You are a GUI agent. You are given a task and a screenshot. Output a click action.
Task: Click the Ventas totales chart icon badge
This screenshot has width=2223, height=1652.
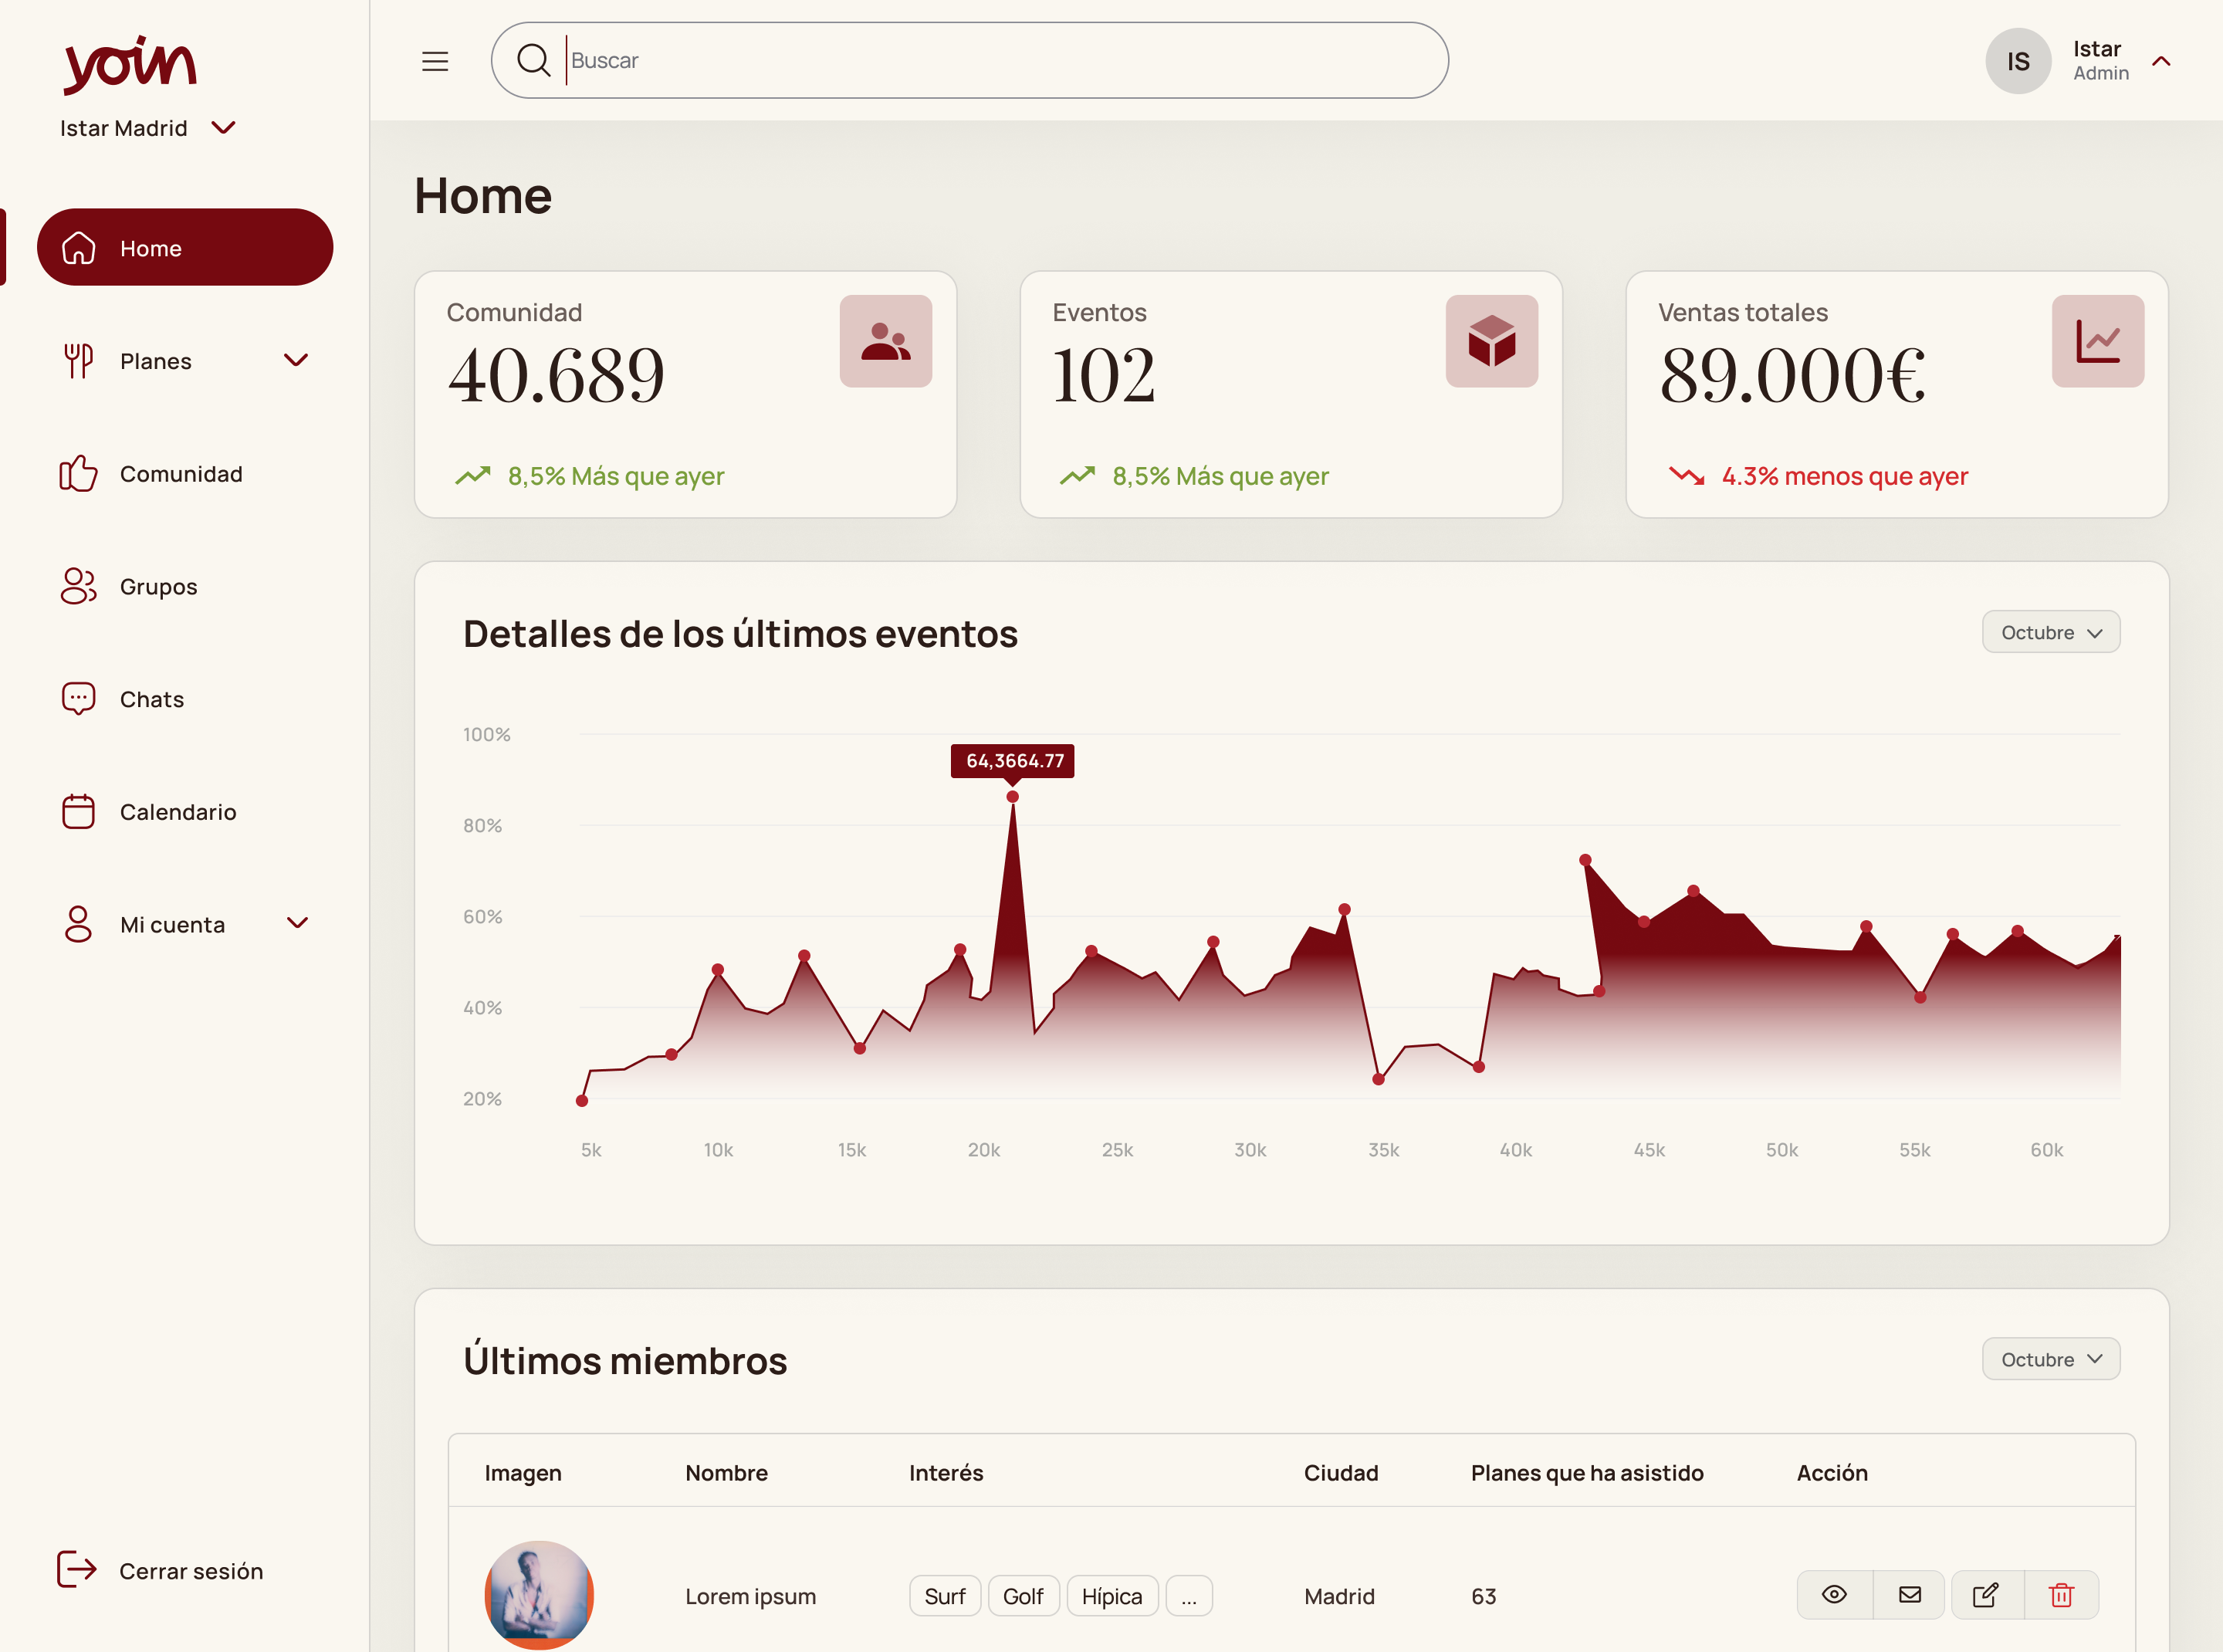(x=2097, y=341)
